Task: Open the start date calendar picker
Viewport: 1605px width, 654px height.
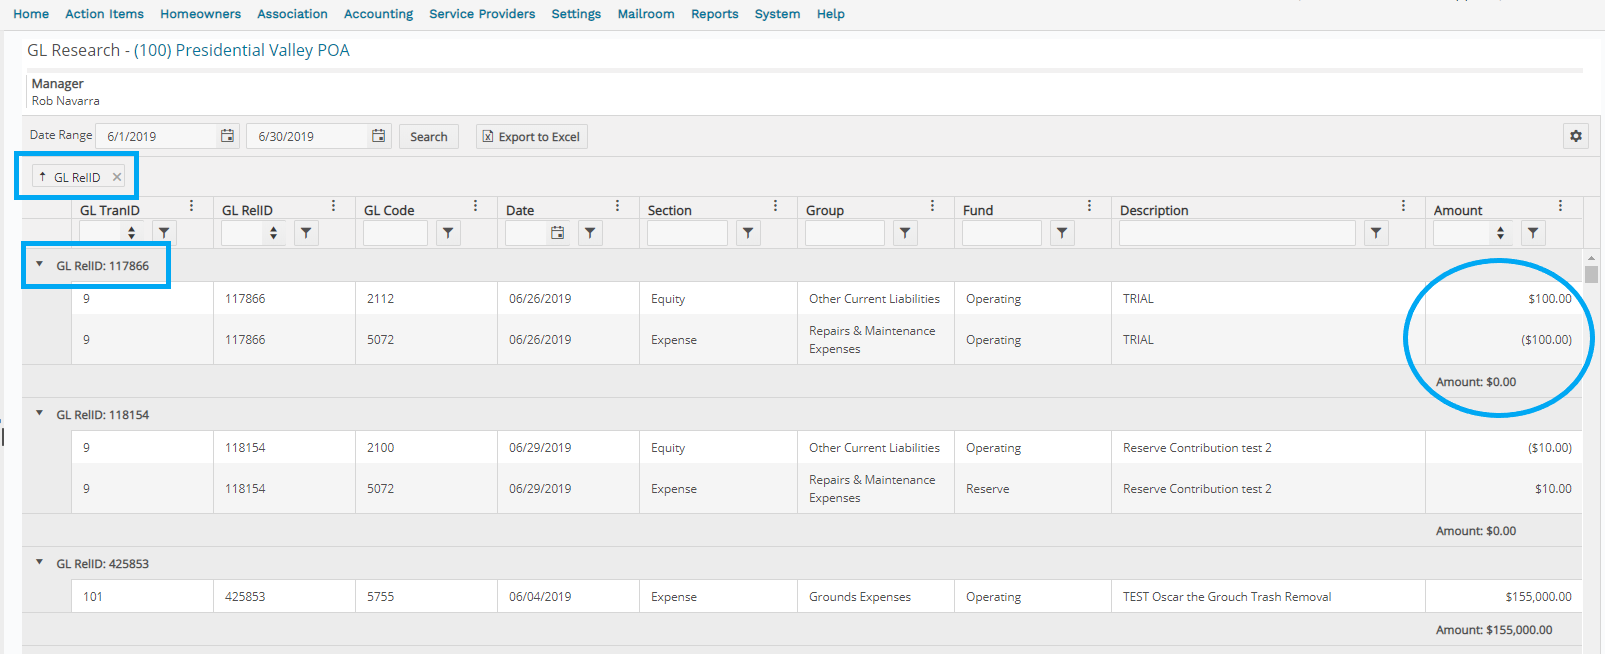Action: coord(228,136)
